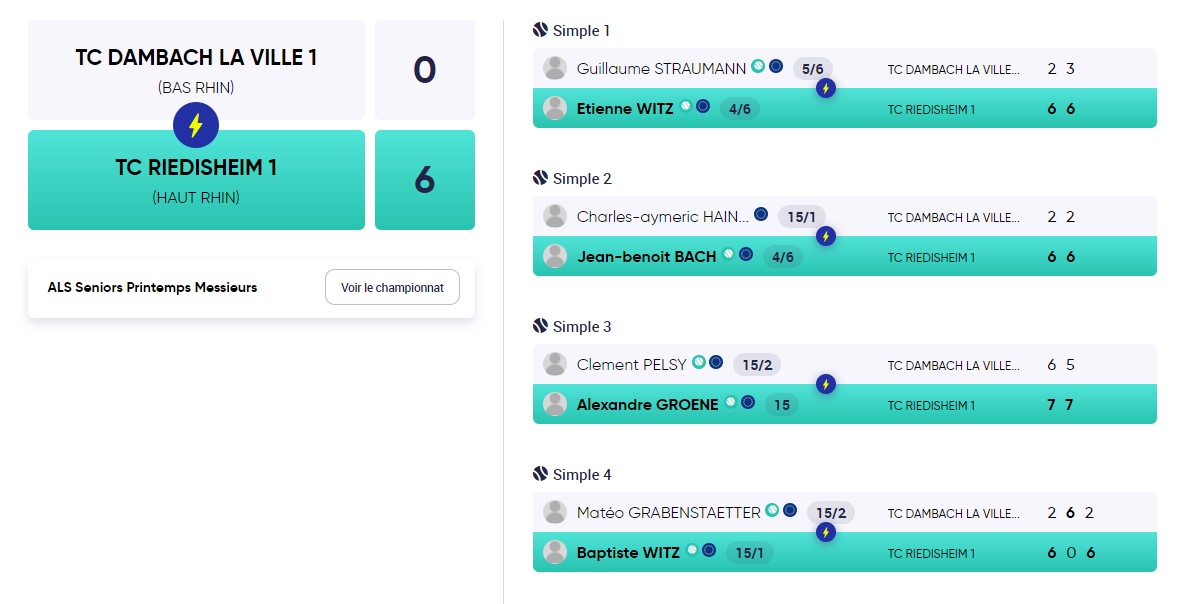Click the blue badge next to Charles-aymeric HAIN...
This screenshot has width=1180, height=604.
[761, 214]
